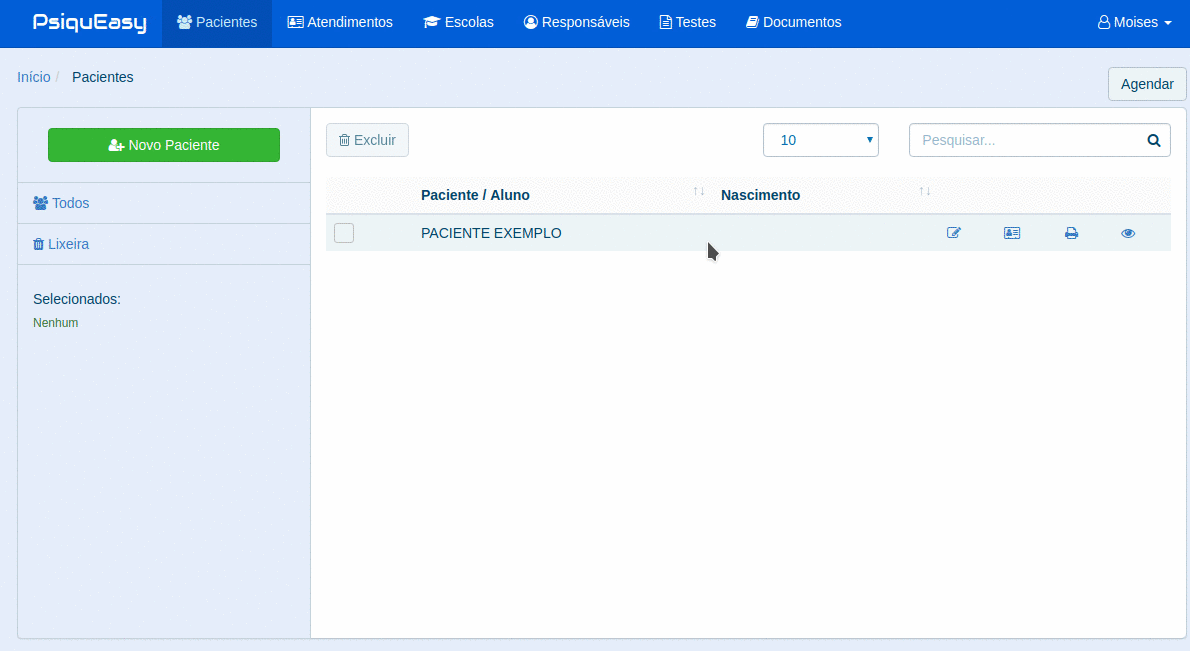Click the Nenhum selected status text
Screen dimensions: 1190x651
(55, 322)
